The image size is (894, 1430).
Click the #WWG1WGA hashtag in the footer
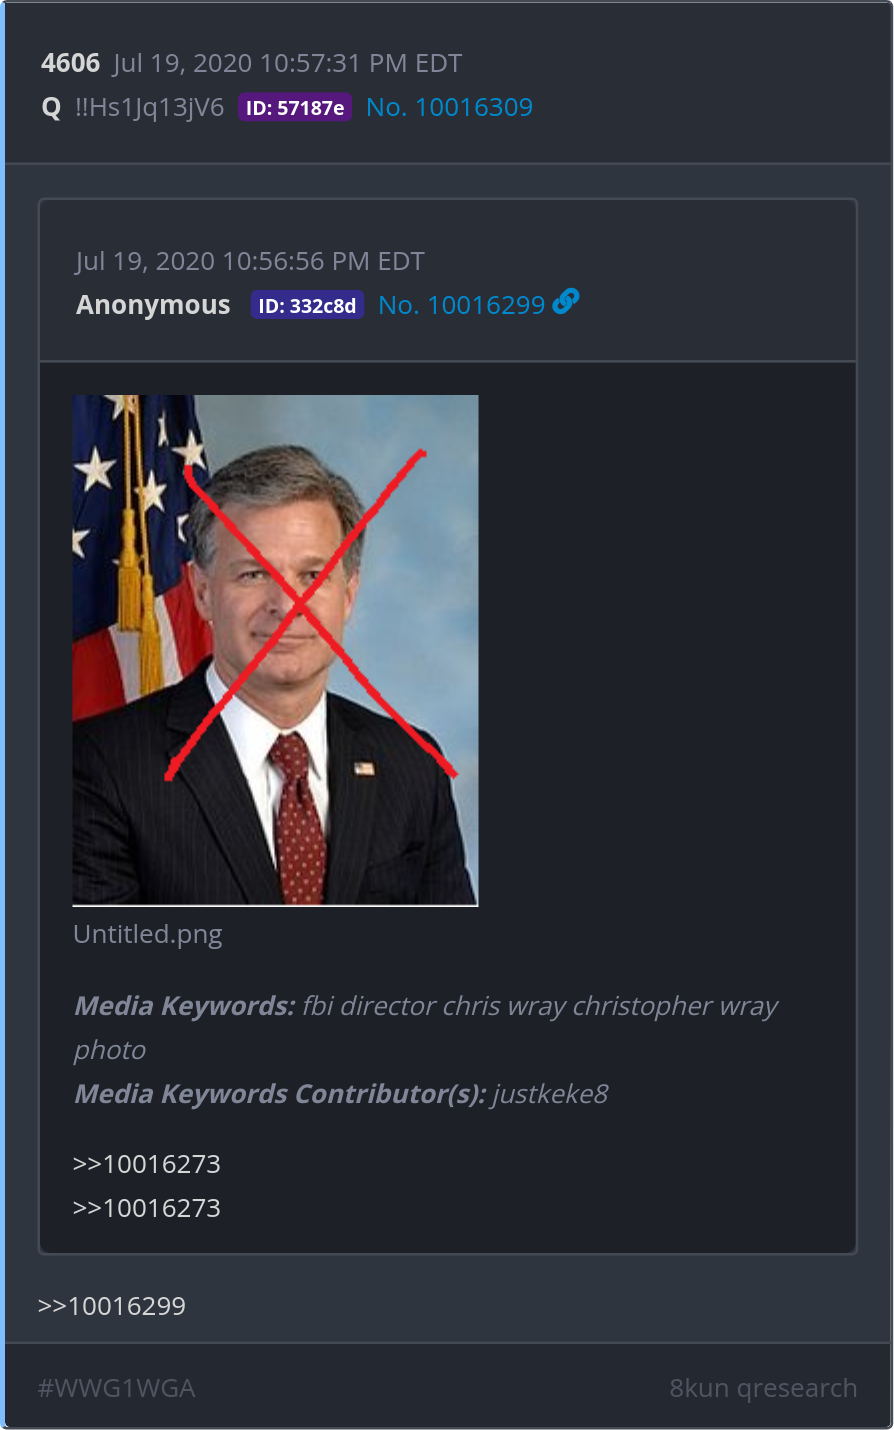[x=116, y=1388]
